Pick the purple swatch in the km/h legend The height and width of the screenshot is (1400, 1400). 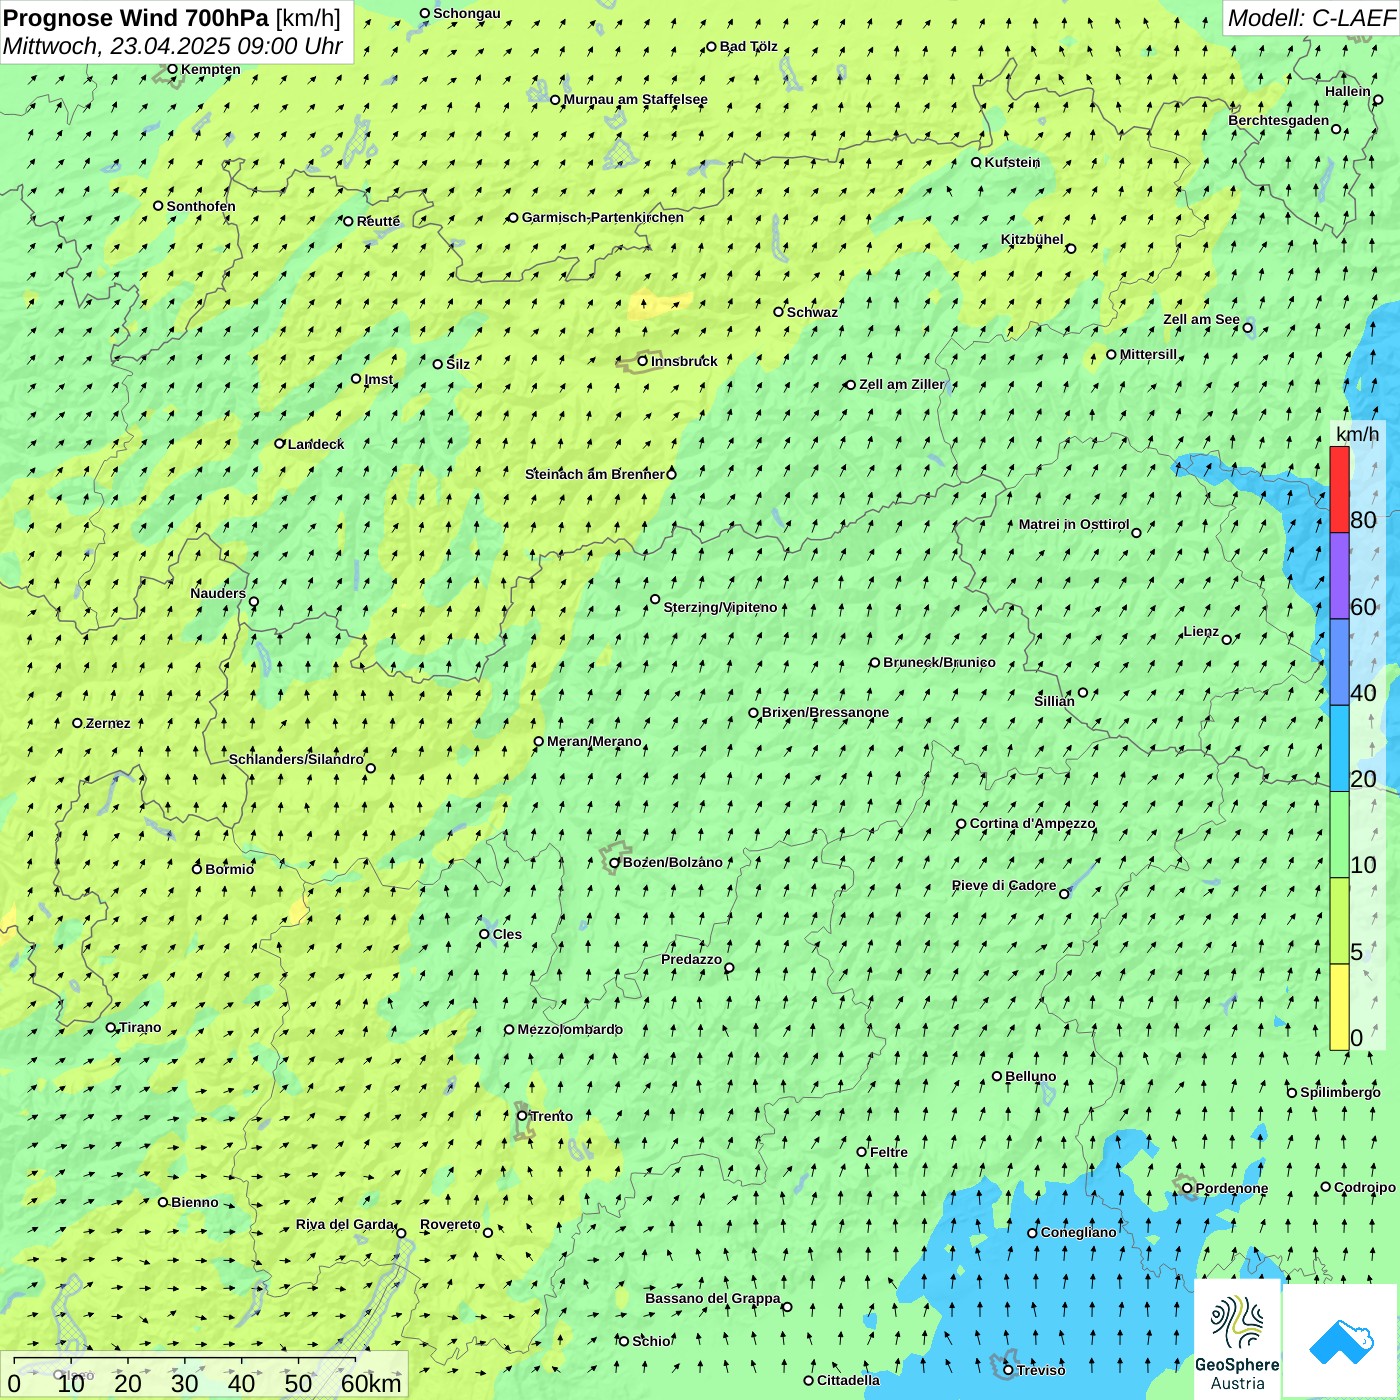1339,576
